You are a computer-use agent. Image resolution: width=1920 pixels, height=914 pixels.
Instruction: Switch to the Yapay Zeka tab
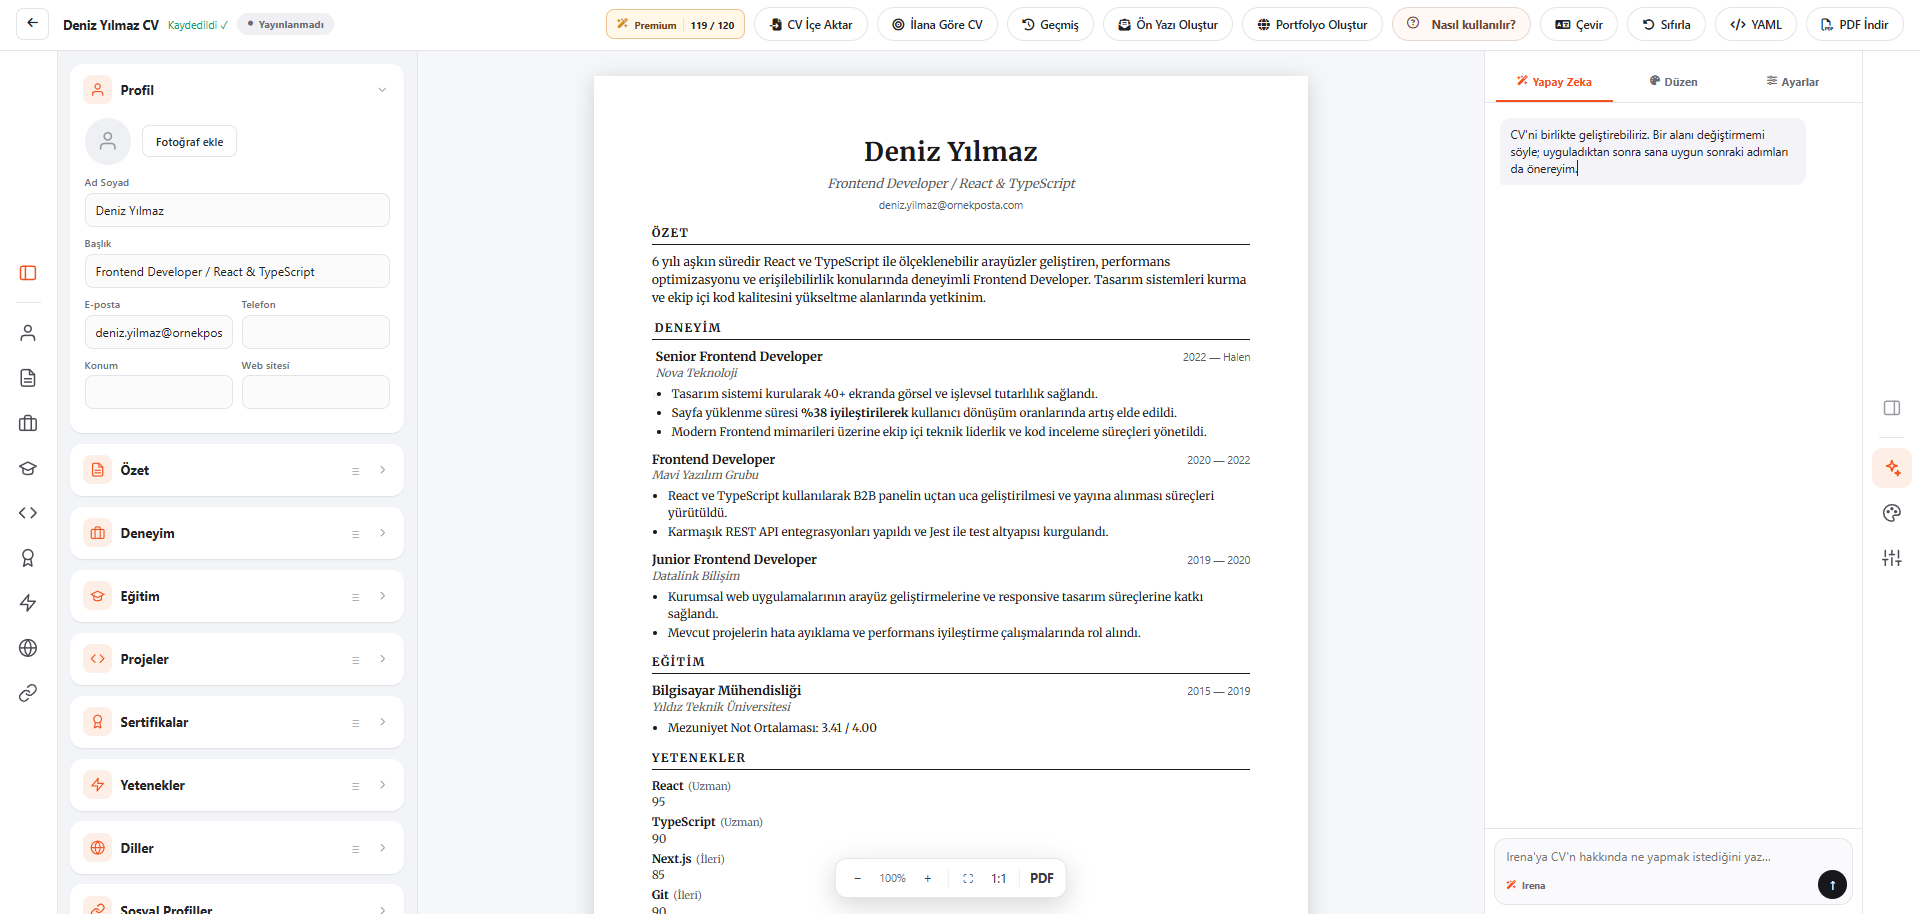coord(1554,82)
